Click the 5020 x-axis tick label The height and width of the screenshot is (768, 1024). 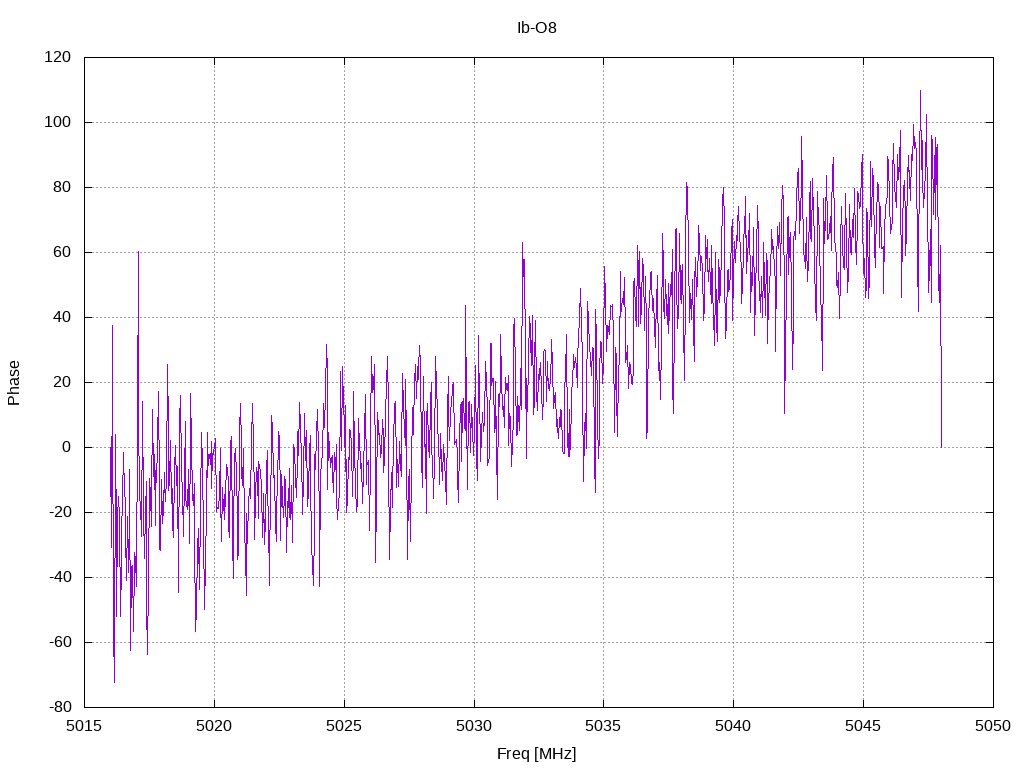(214, 726)
